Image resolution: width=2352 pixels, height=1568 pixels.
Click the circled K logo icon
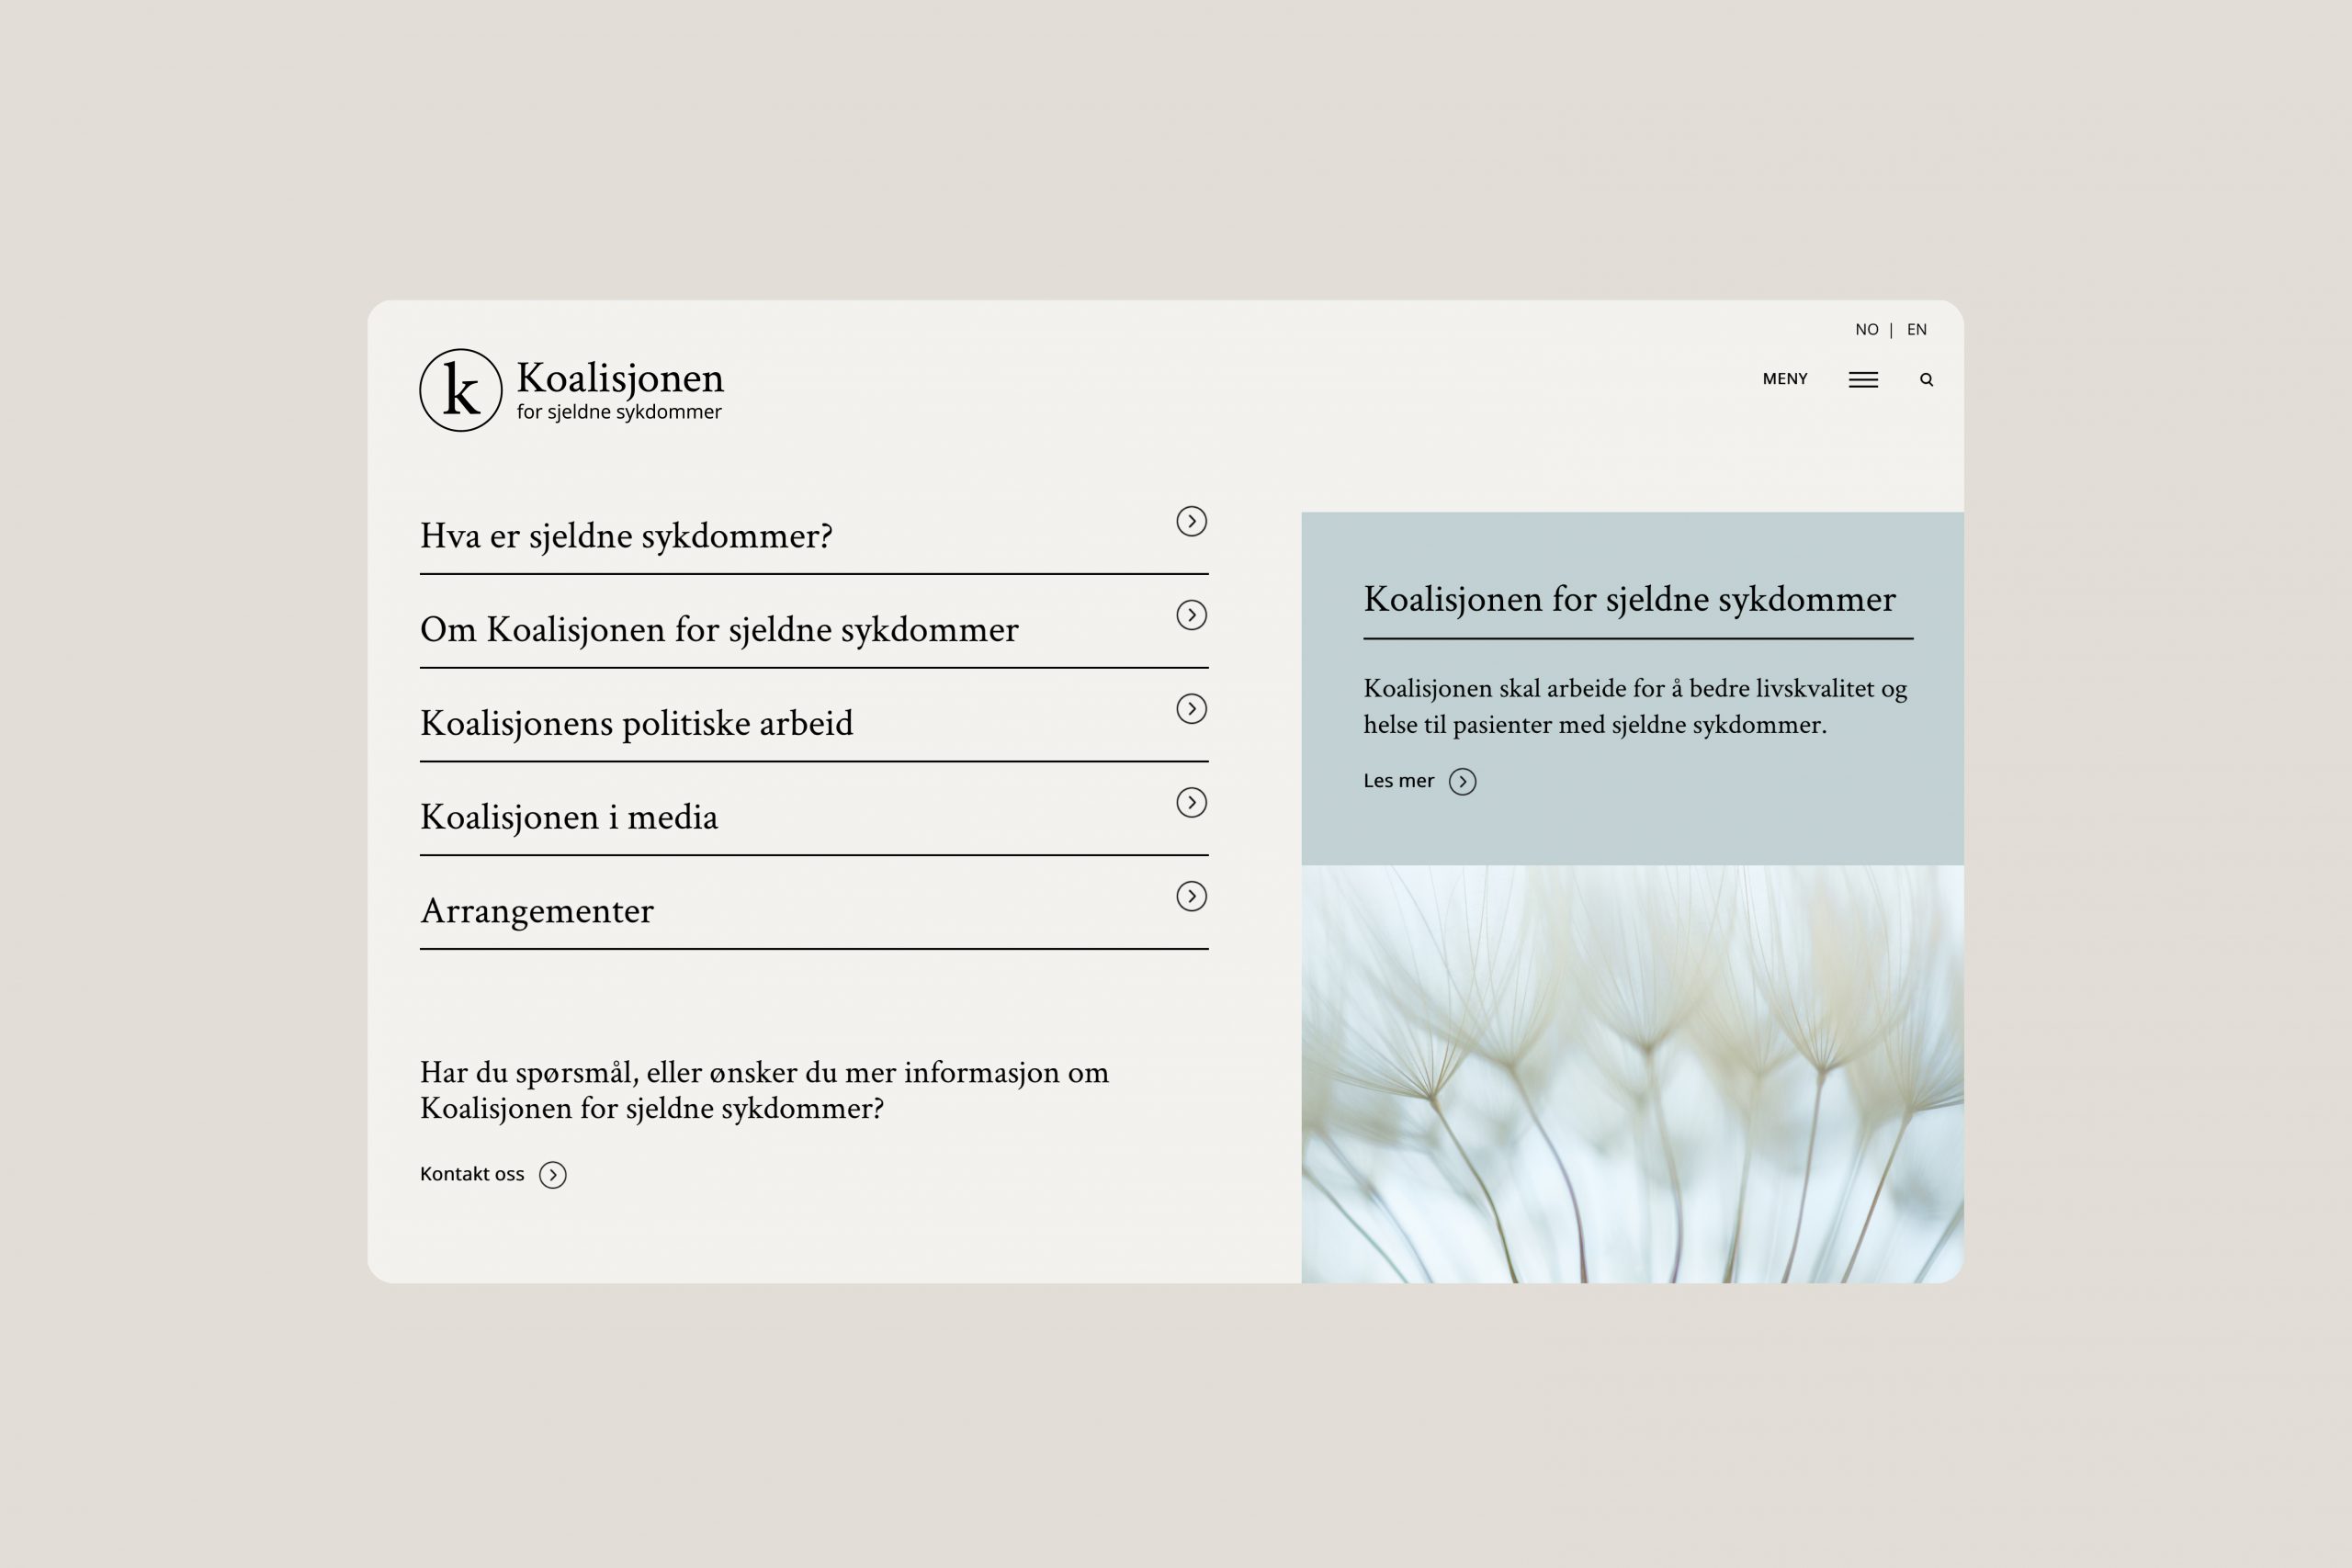460,390
